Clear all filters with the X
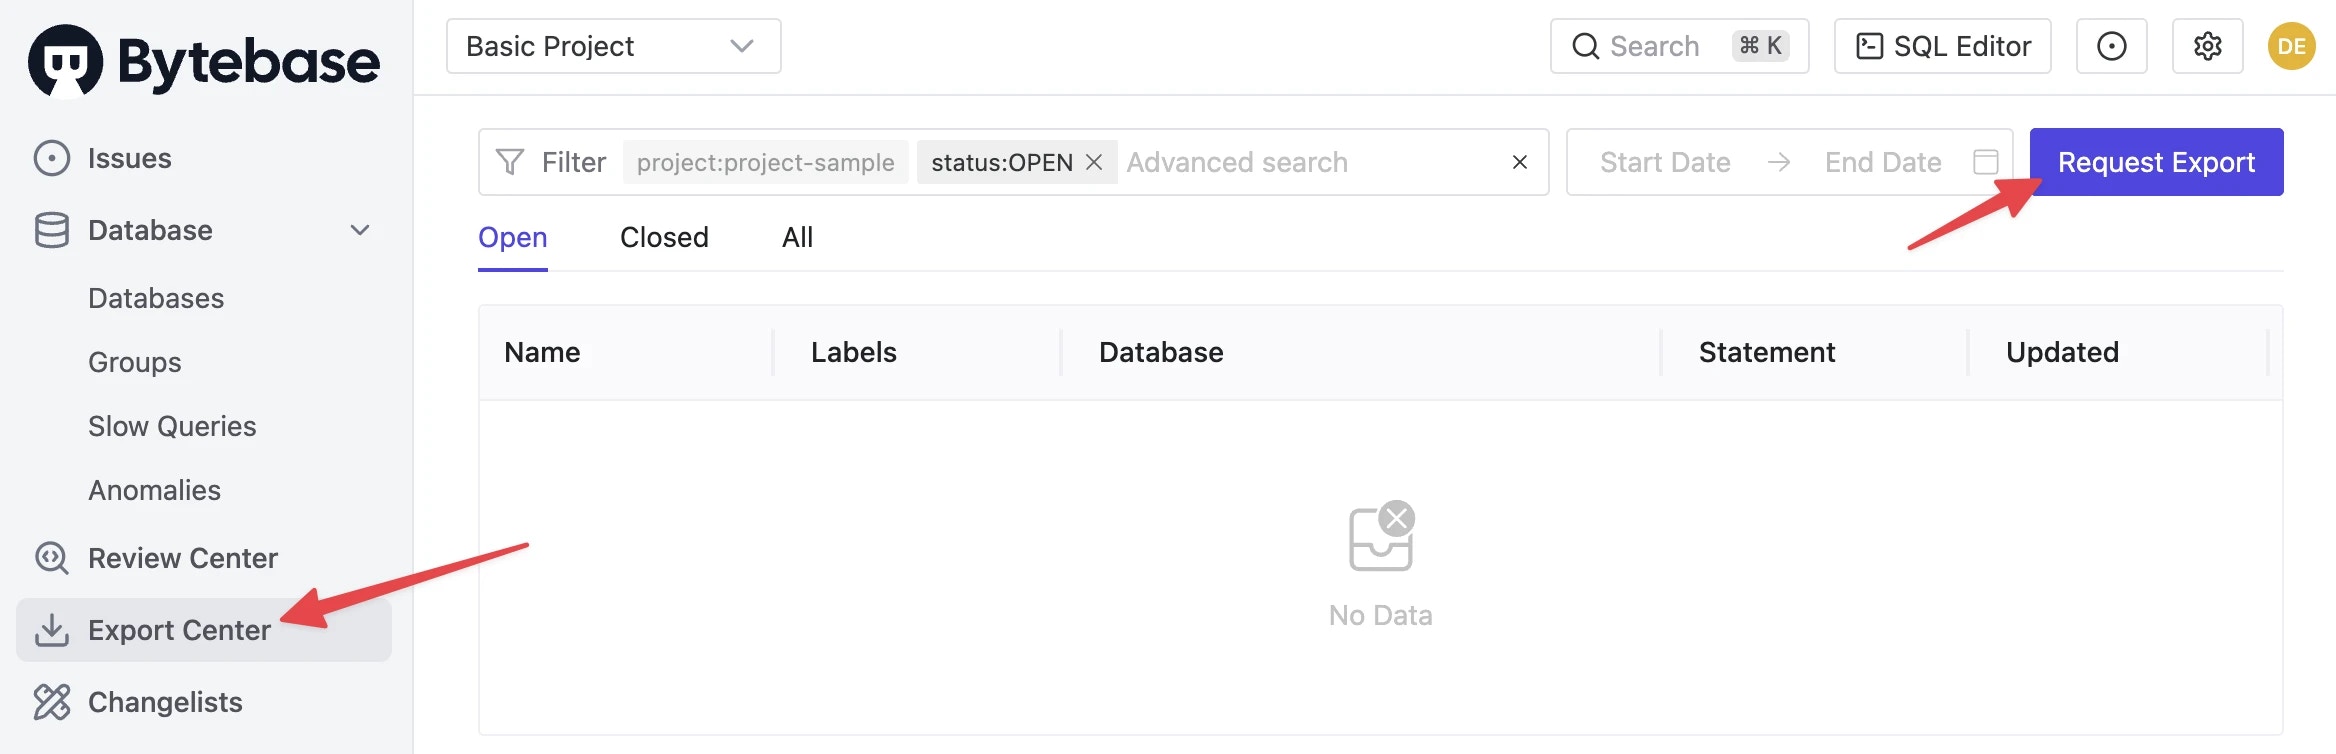This screenshot has height=754, width=2336. [1520, 162]
